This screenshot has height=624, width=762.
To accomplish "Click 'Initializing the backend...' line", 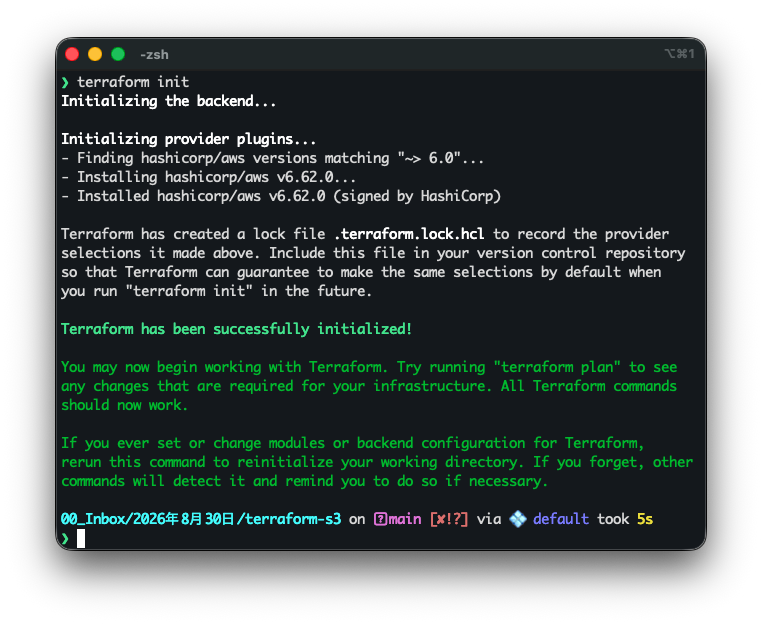I will pos(168,101).
